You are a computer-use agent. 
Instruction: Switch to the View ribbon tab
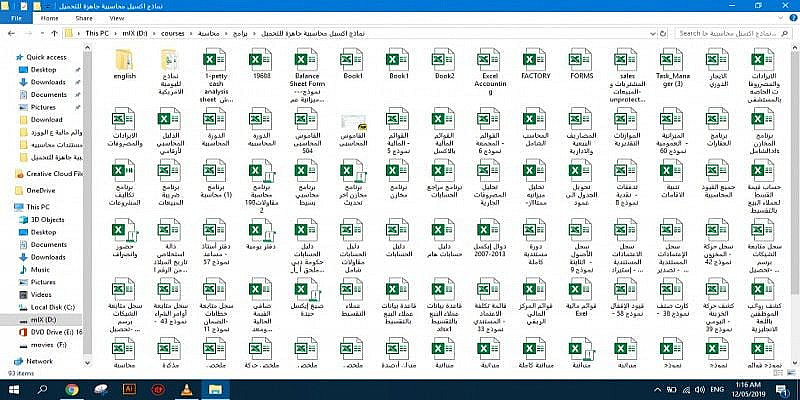(116, 18)
